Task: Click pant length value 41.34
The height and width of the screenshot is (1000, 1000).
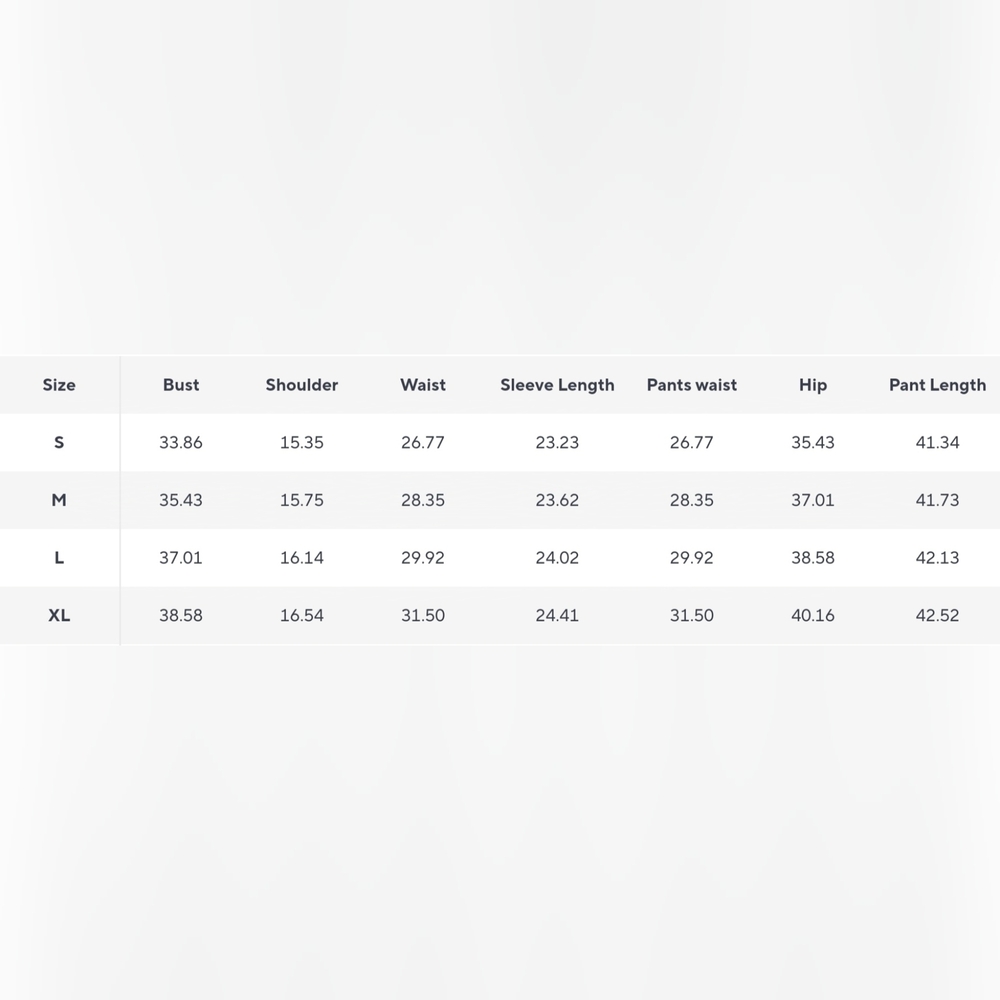Action: tap(937, 442)
